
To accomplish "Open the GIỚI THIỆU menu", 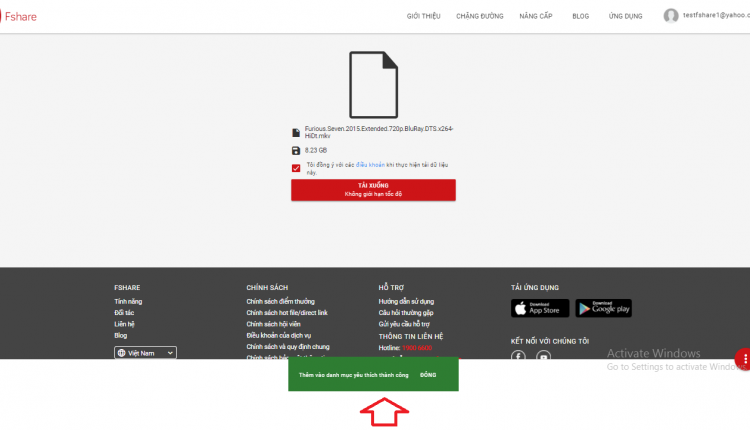I will point(423,16).
